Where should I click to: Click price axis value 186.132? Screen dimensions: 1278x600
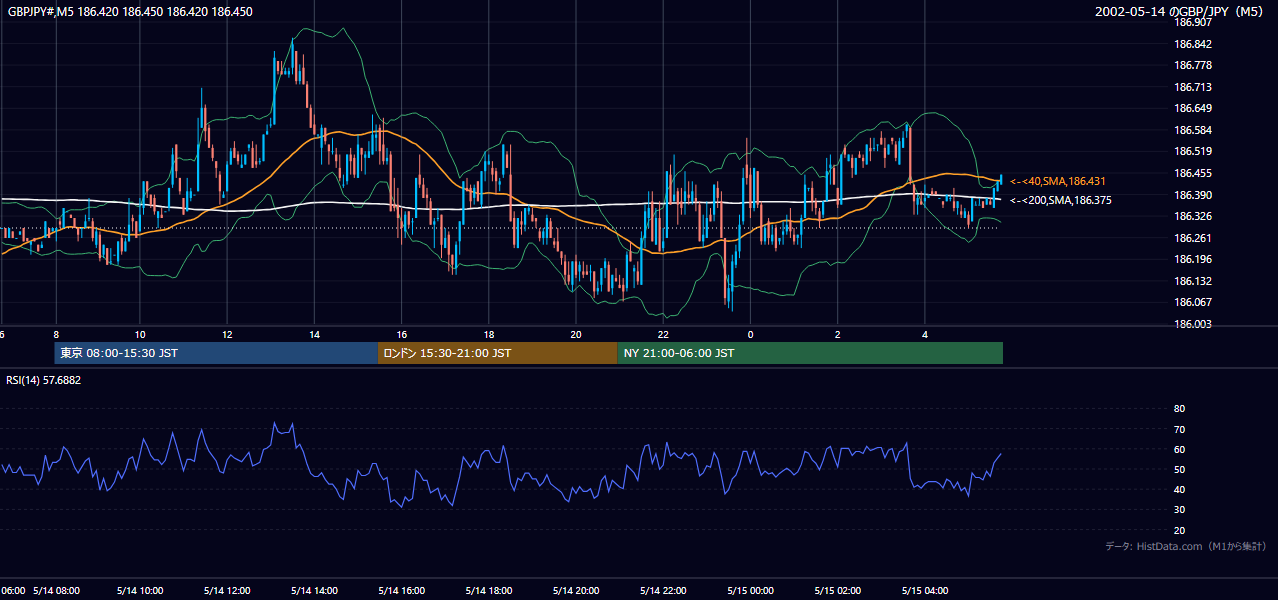pyautogui.click(x=1193, y=281)
